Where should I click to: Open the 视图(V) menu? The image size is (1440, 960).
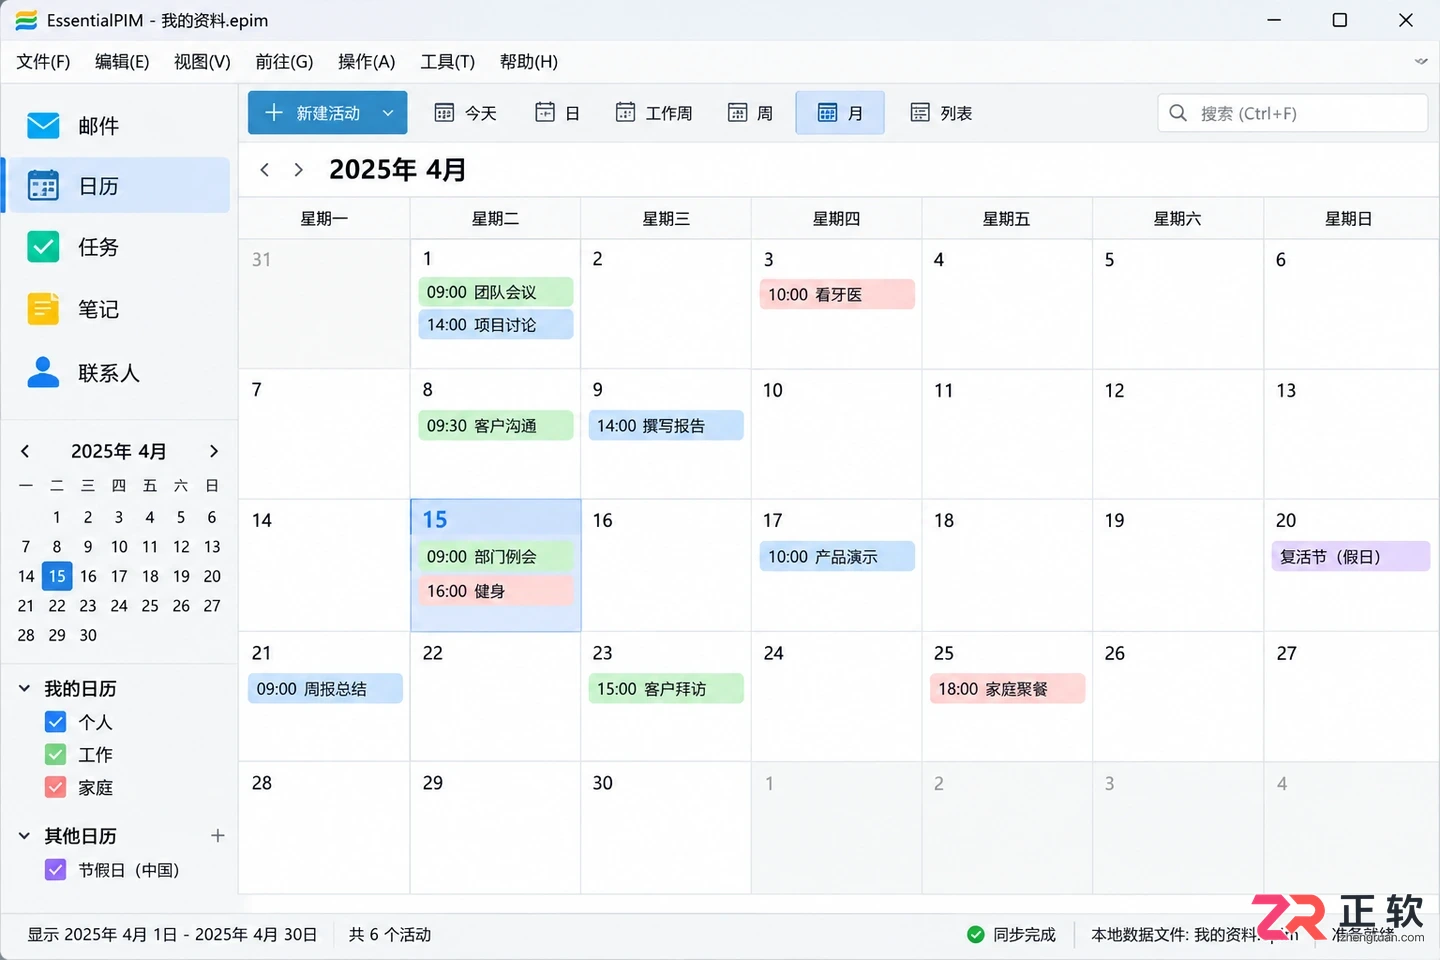(202, 62)
